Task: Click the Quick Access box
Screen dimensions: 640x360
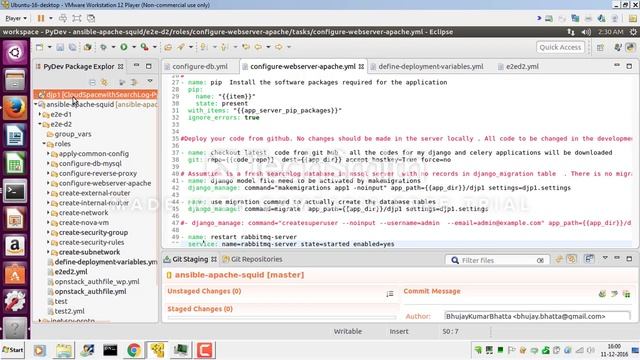Action: tap(560, 47)
